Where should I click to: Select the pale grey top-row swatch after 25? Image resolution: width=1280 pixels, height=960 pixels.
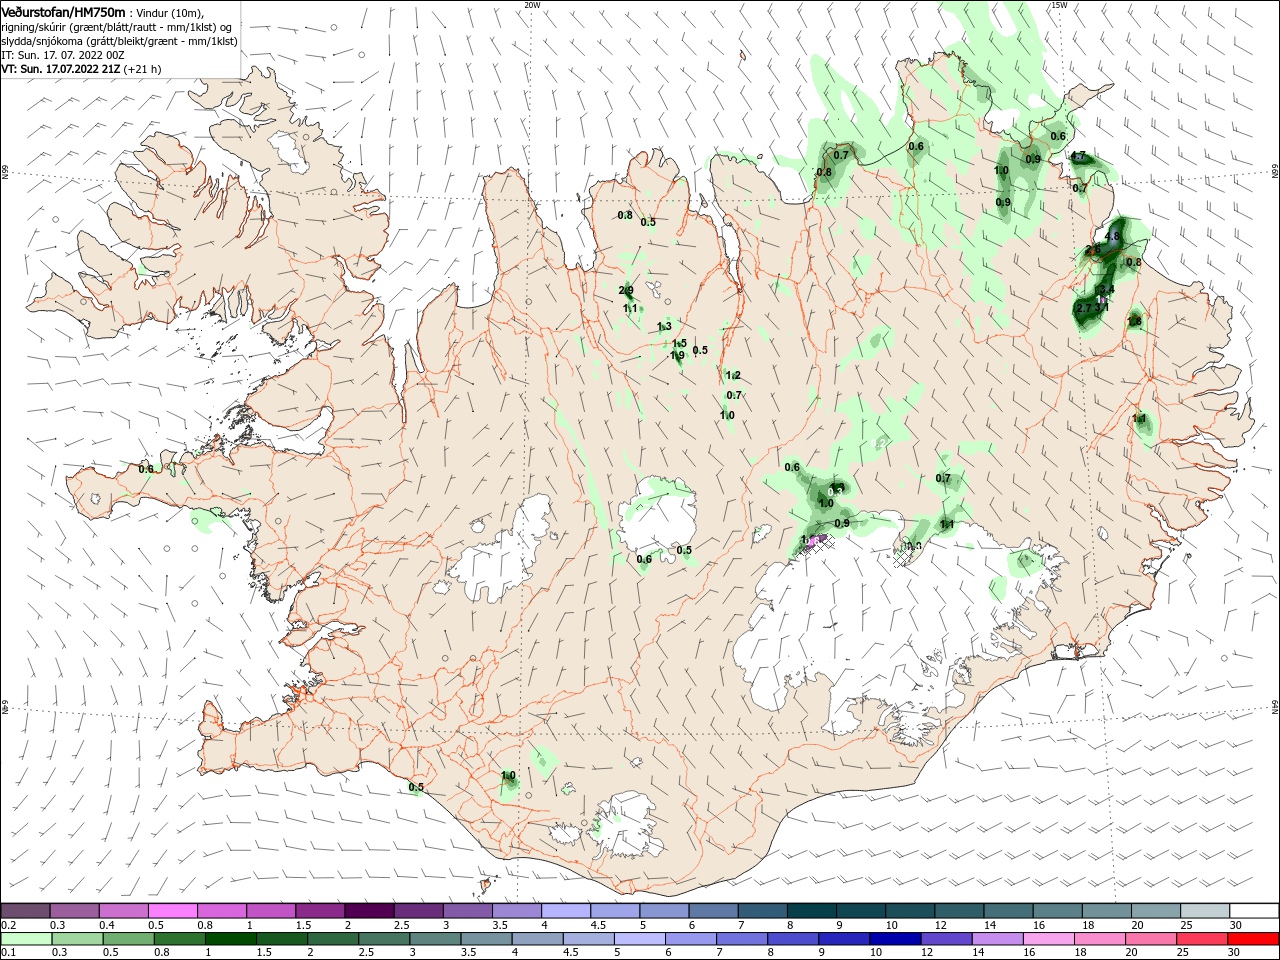[1203, 911]
